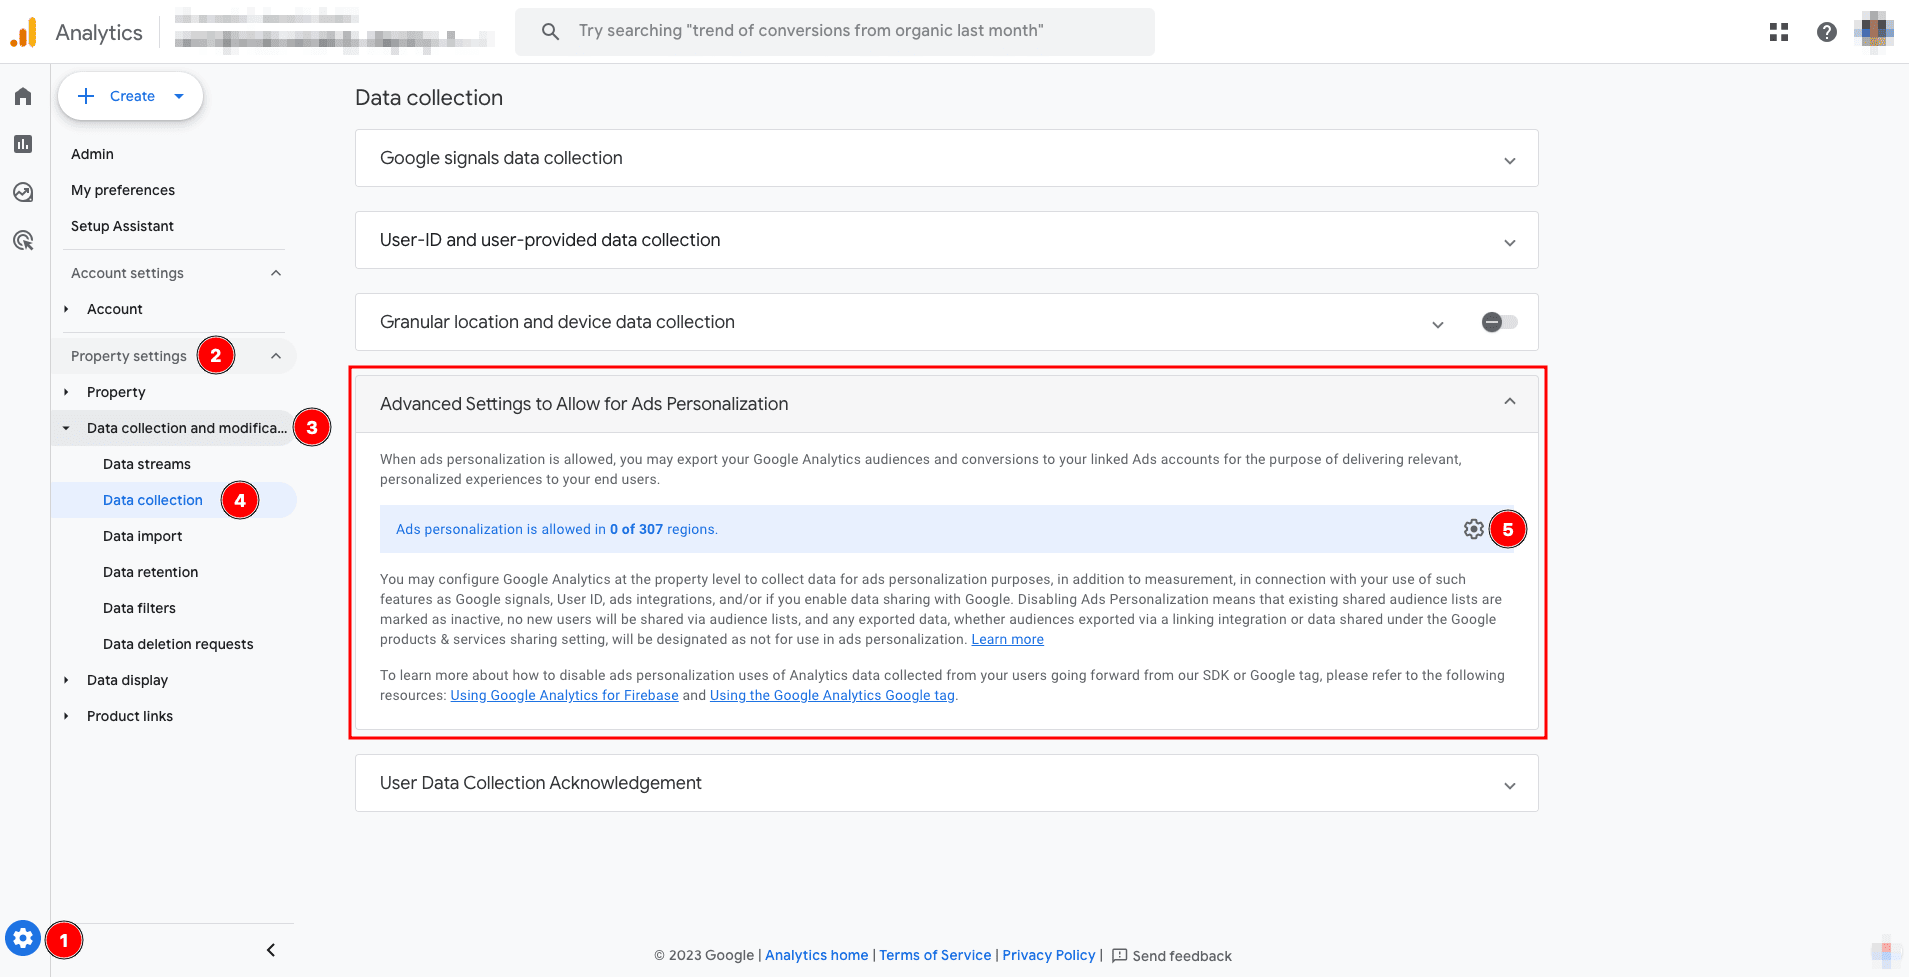Select Data retention in the sidebar
The height and width of the screenshot is (977, 1909).
151,572
